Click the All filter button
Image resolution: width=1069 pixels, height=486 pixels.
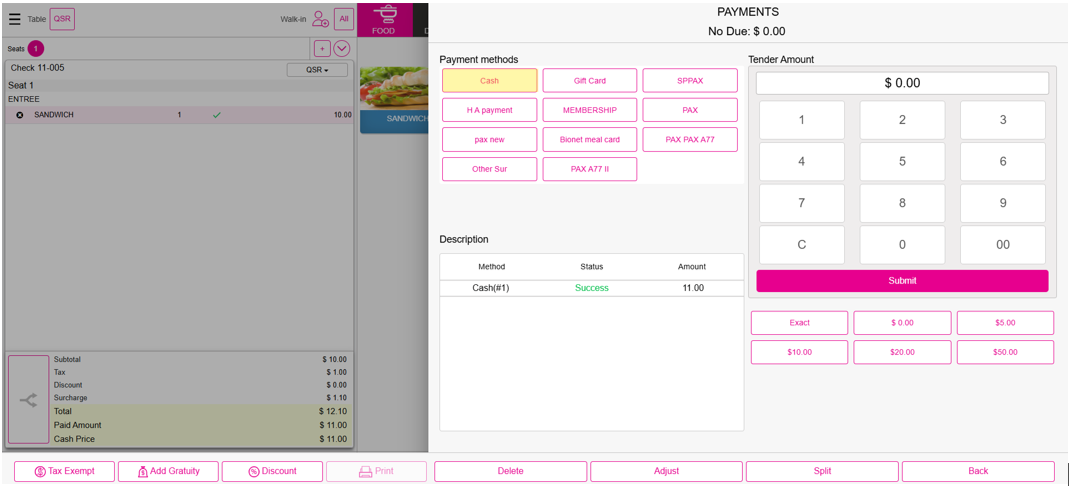[344, 18]
